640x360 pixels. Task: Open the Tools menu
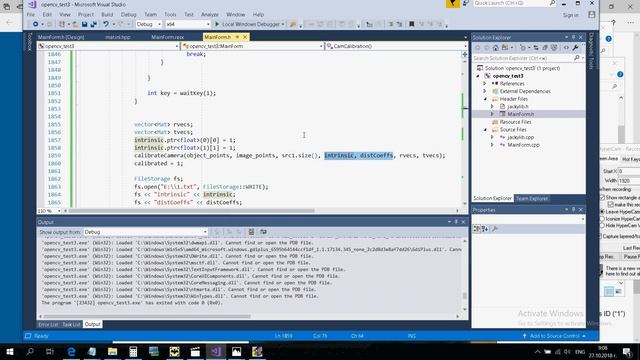pos(170,14)
